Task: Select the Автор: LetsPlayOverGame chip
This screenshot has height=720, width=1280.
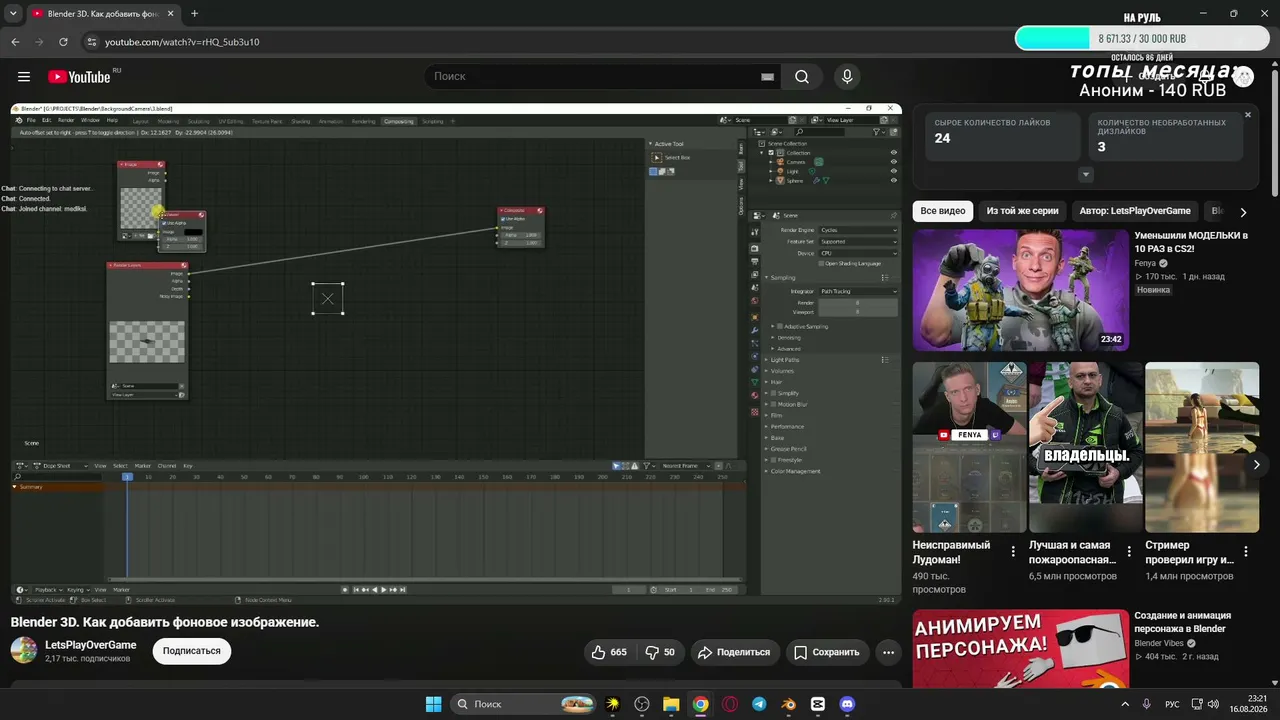Action: 1135,211
